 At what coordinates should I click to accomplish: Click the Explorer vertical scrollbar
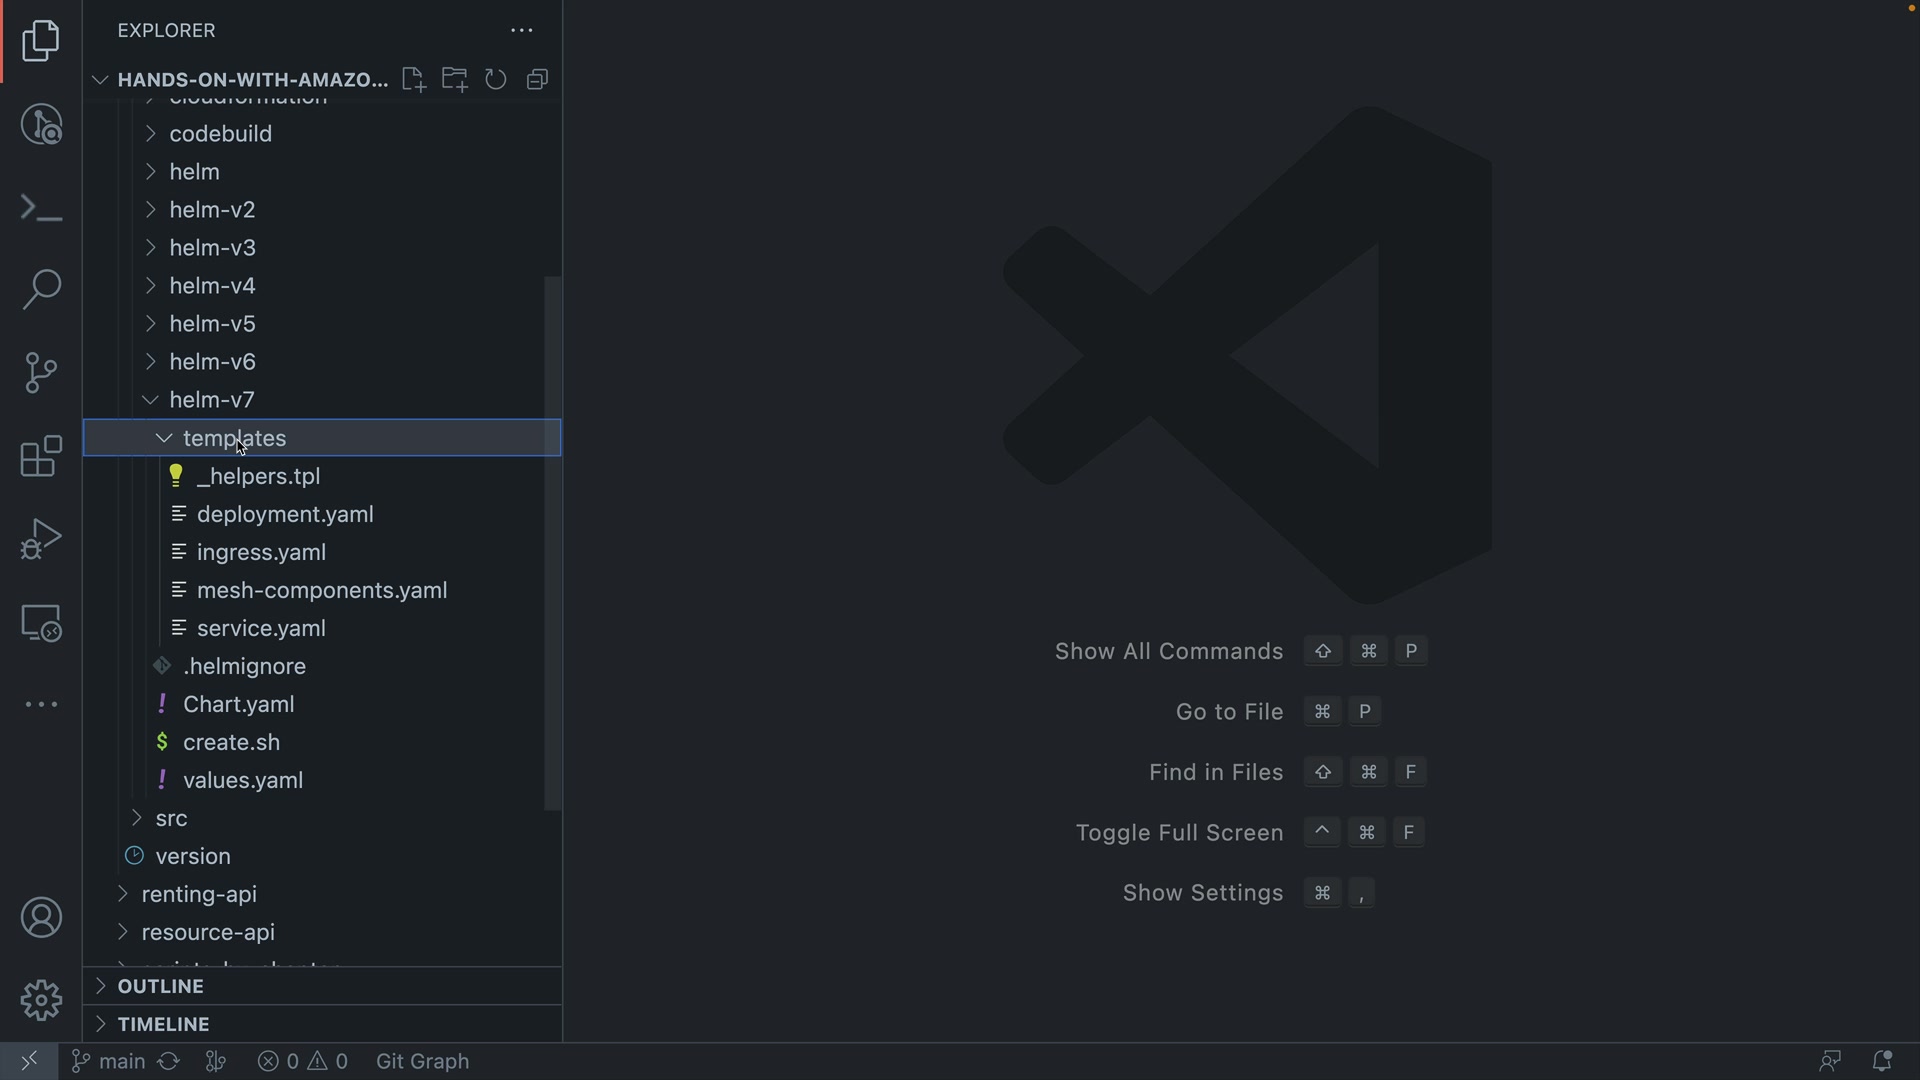pos(552,540)
